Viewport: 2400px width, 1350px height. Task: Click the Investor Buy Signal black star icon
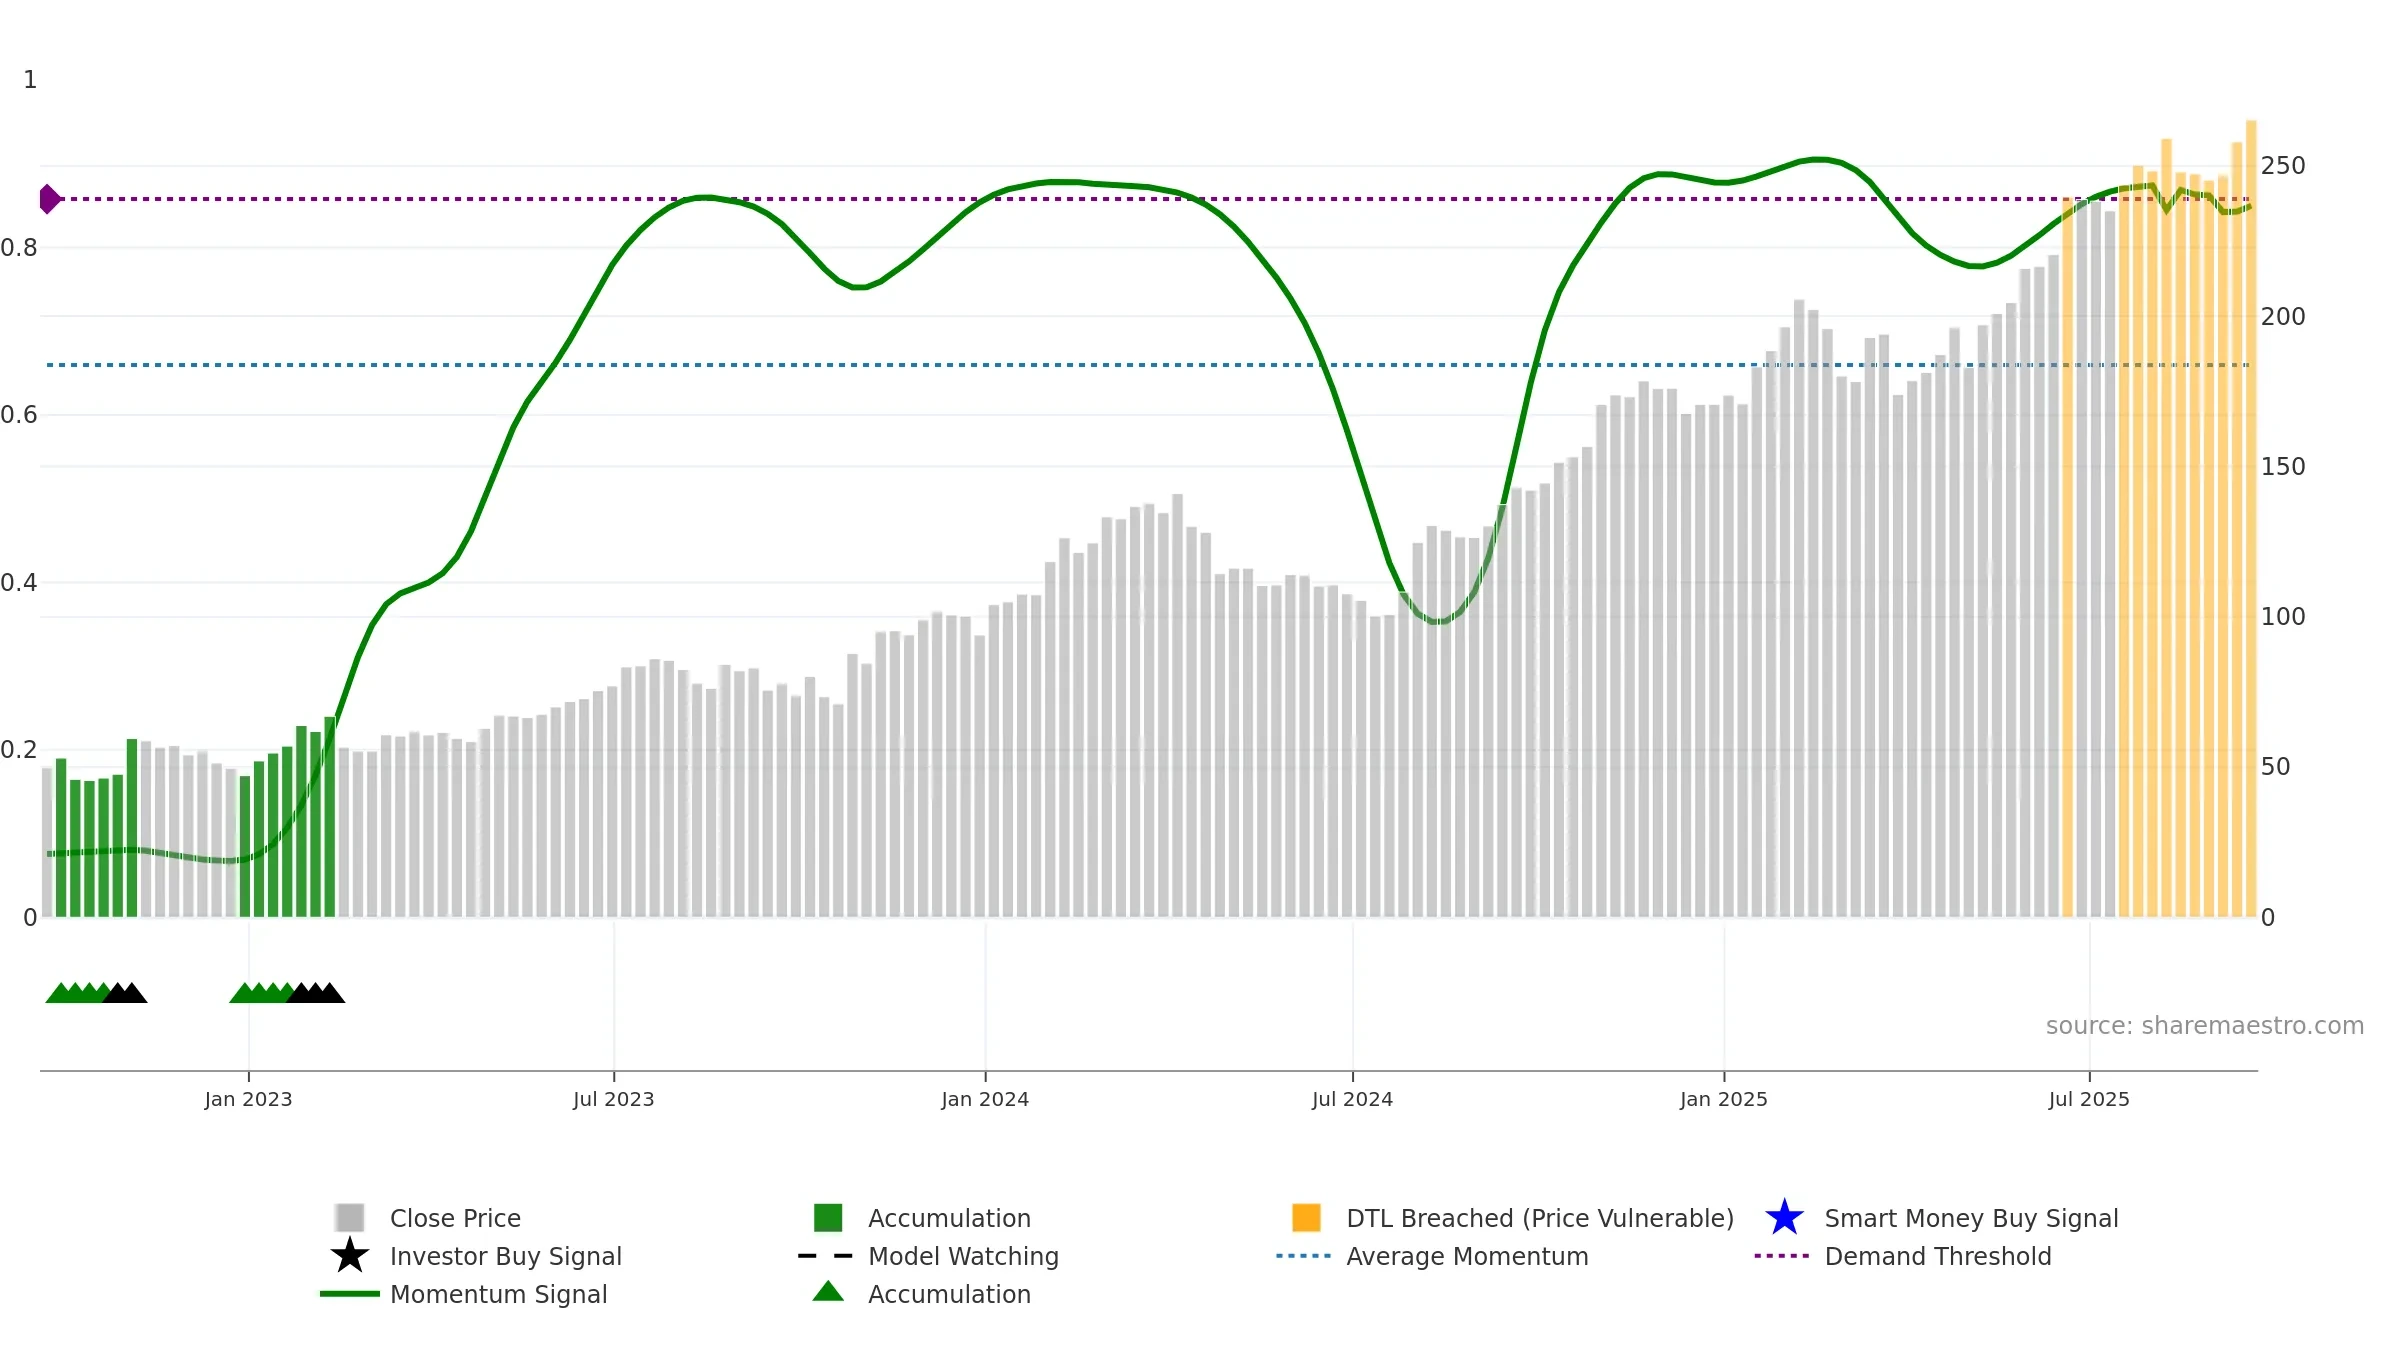pos(349,1255)
